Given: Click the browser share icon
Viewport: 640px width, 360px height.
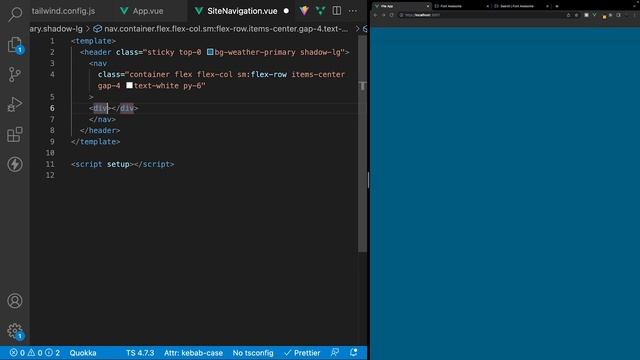Looking at the screenshot, I should coord(568,15).
